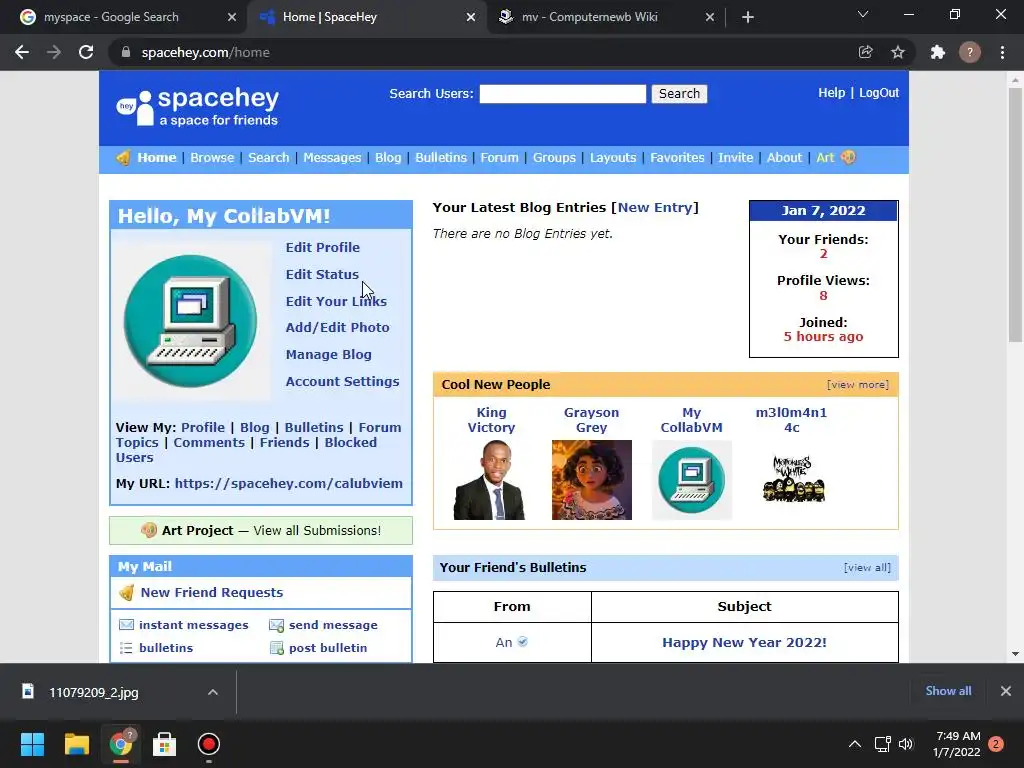Screen dimensions: 1024x768
Task: Click the send message envelope icon
Action: coord(276,626)
